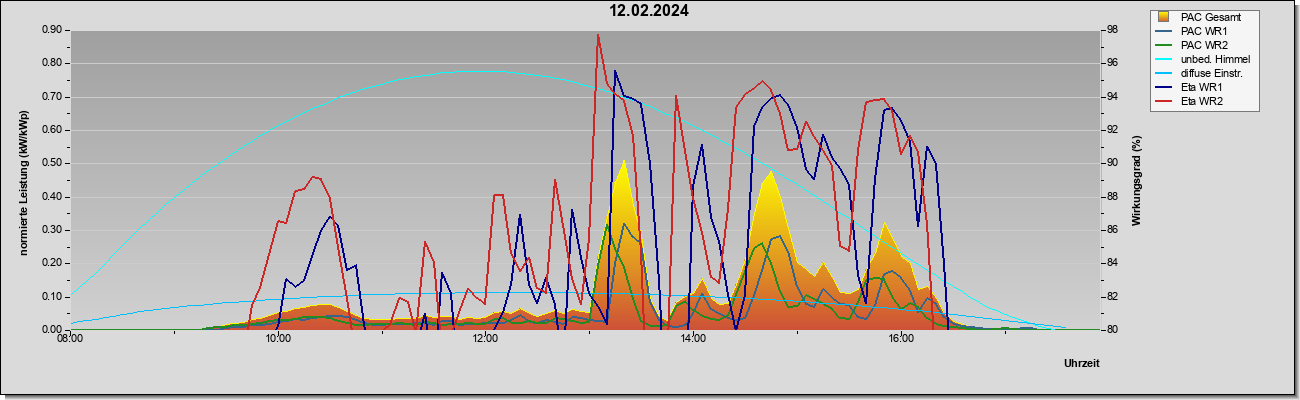Click the chart title 12.02.2024
The height and width of the screenshot is (400, 1300).
click(x=650, y=11)
